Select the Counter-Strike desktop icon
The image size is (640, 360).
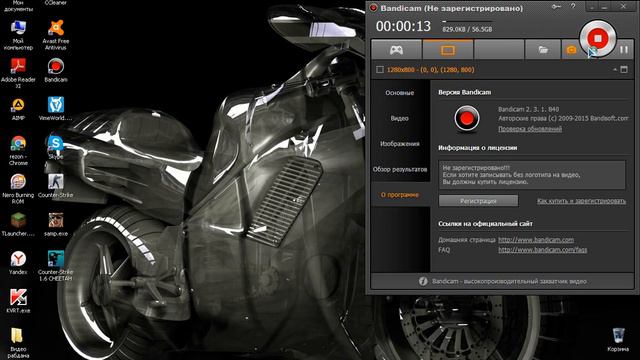pyautogui.click(x=56, y=186)
